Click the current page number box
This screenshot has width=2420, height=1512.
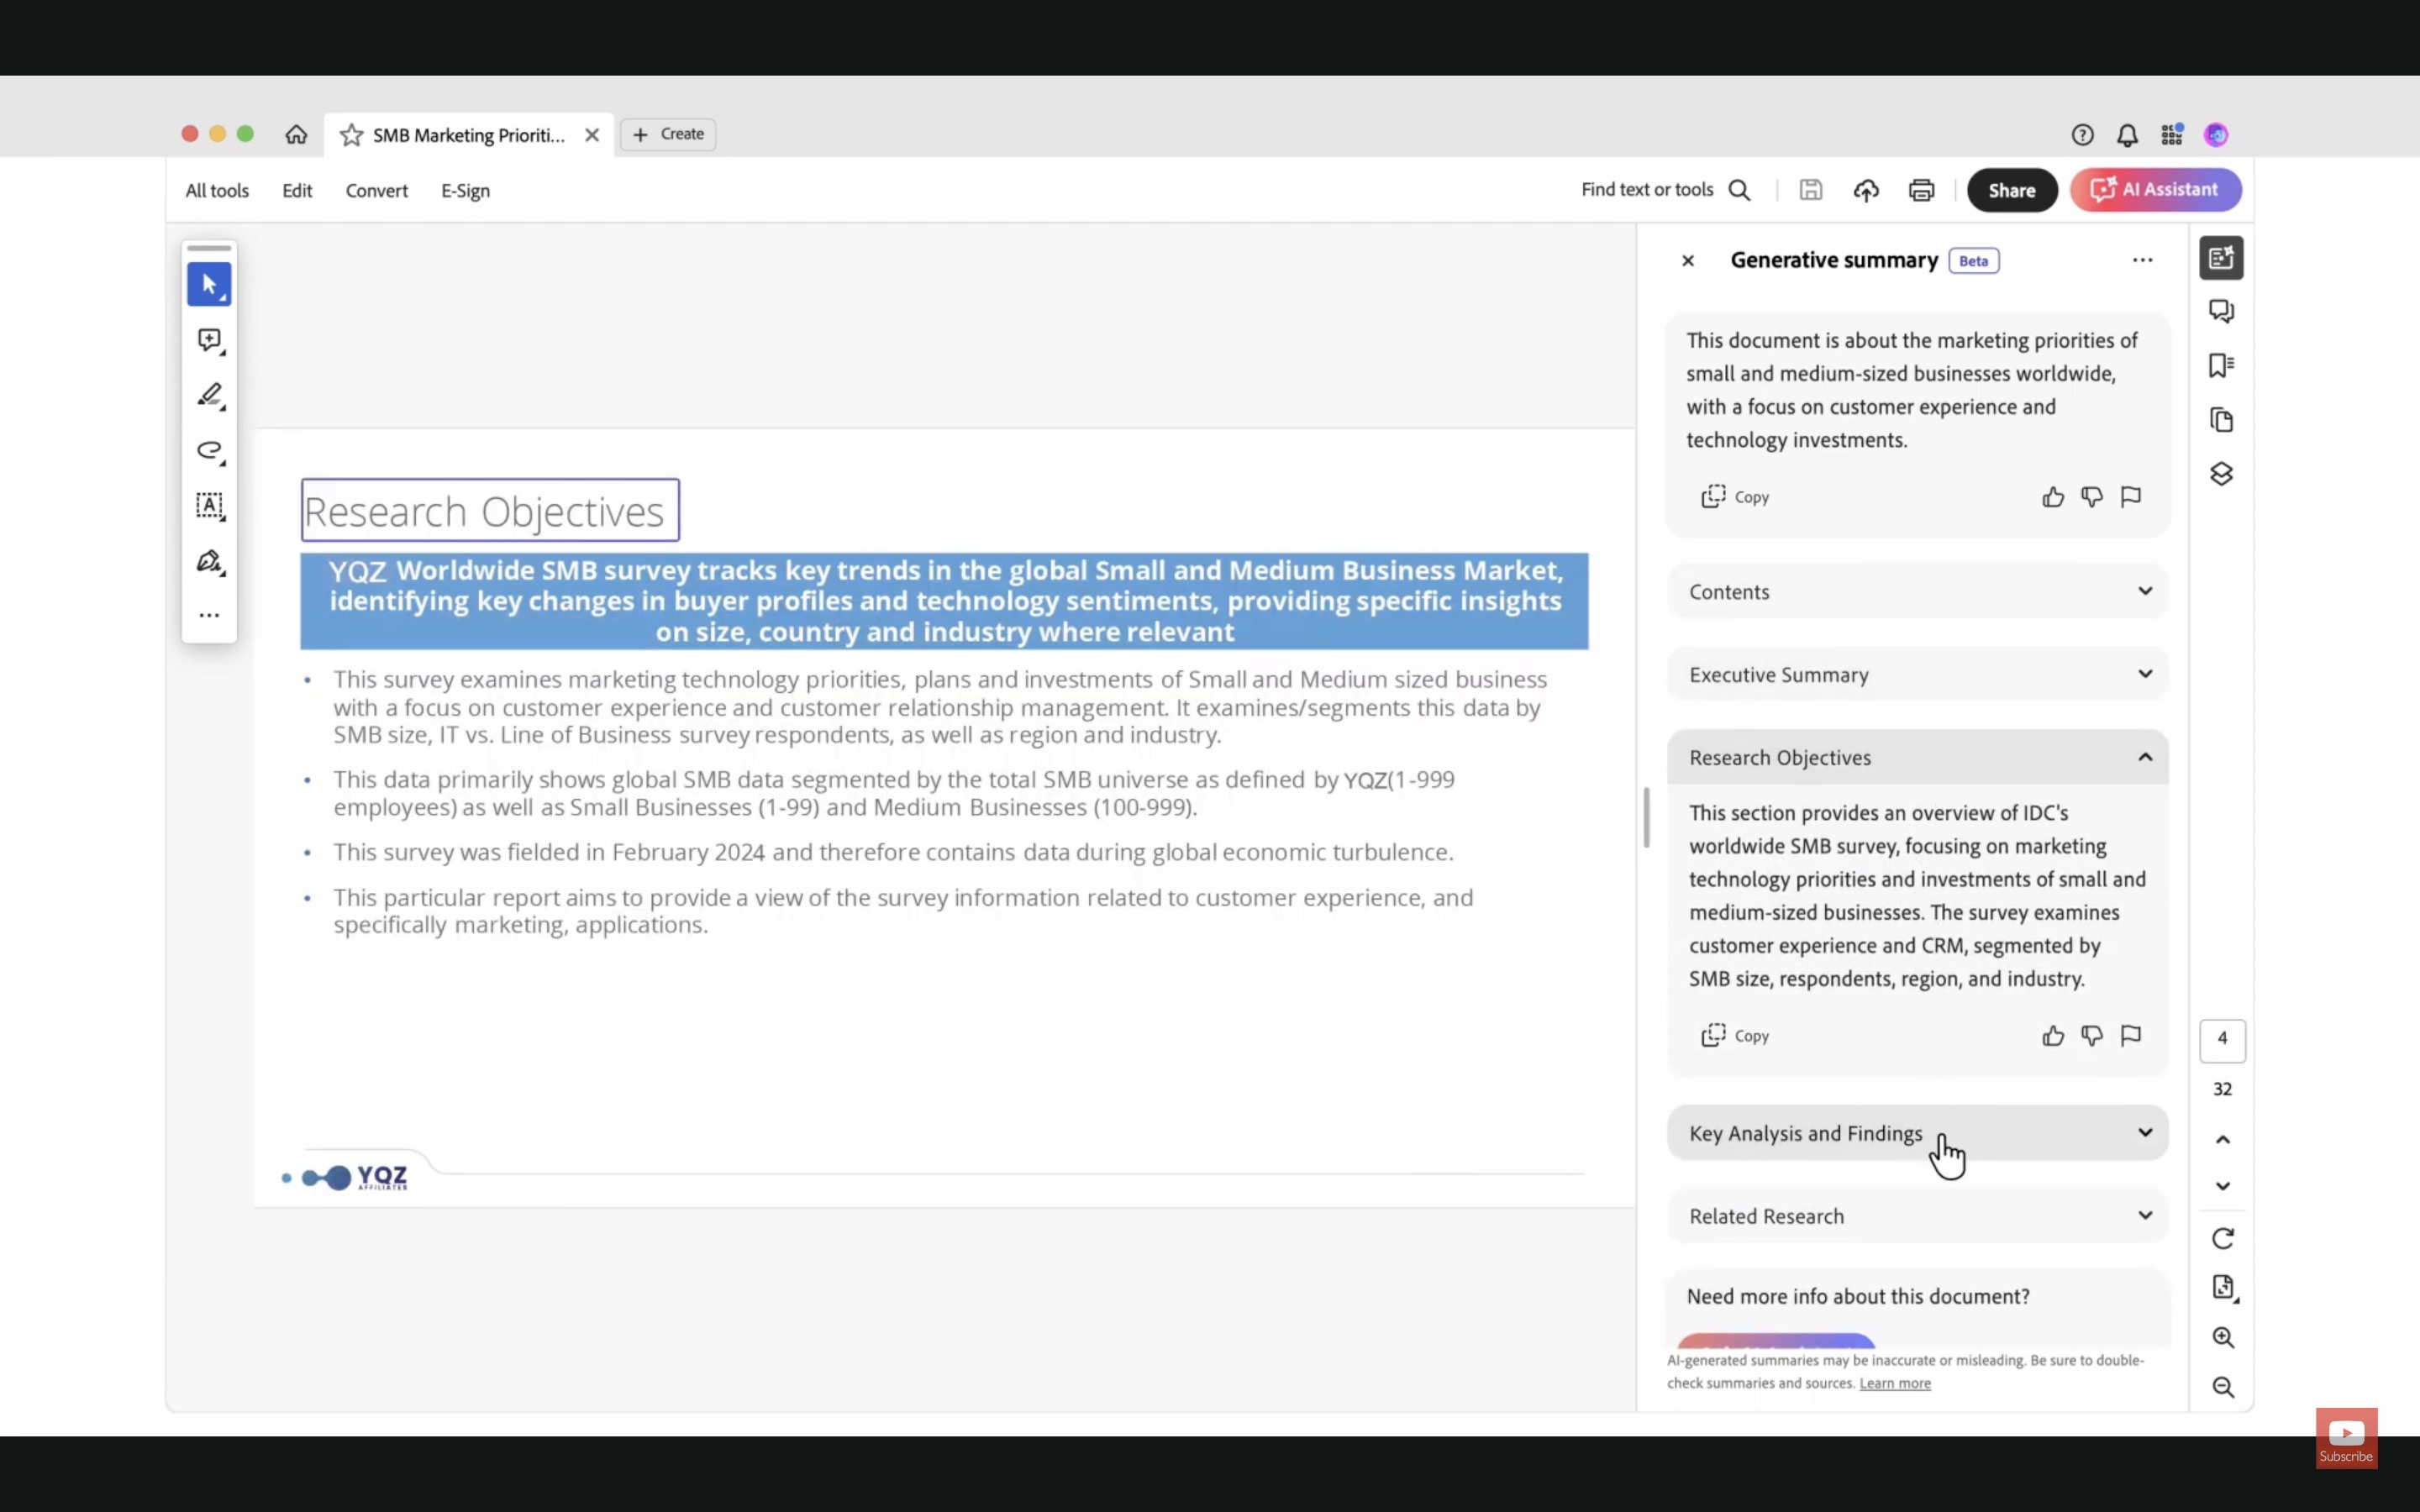tap(2222, 1039)
